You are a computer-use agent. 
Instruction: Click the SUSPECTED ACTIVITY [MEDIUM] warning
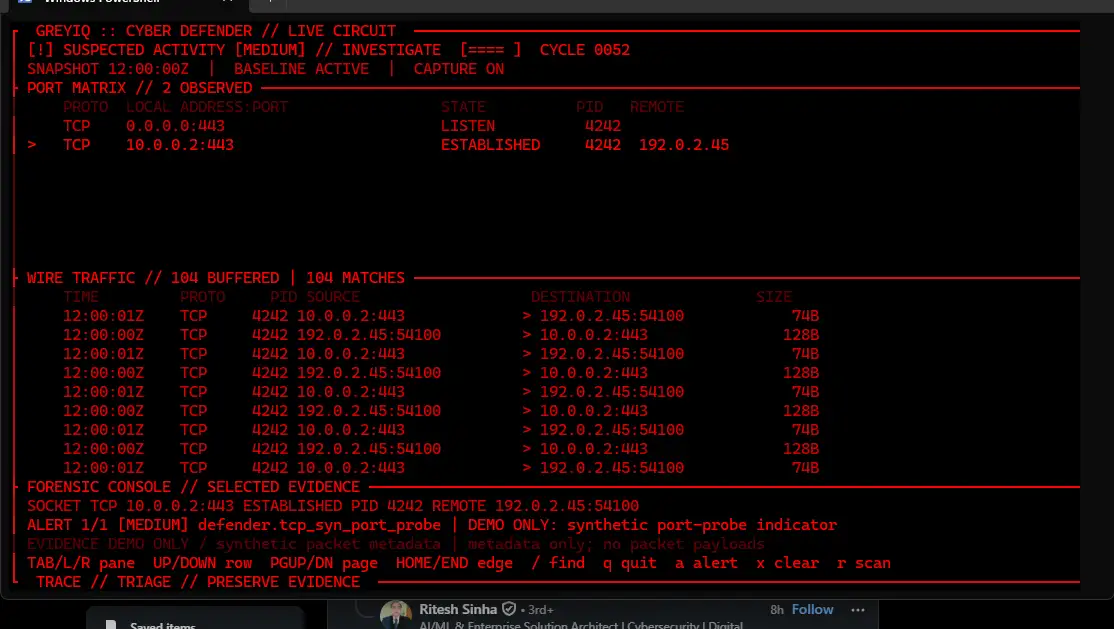[166, 50]
